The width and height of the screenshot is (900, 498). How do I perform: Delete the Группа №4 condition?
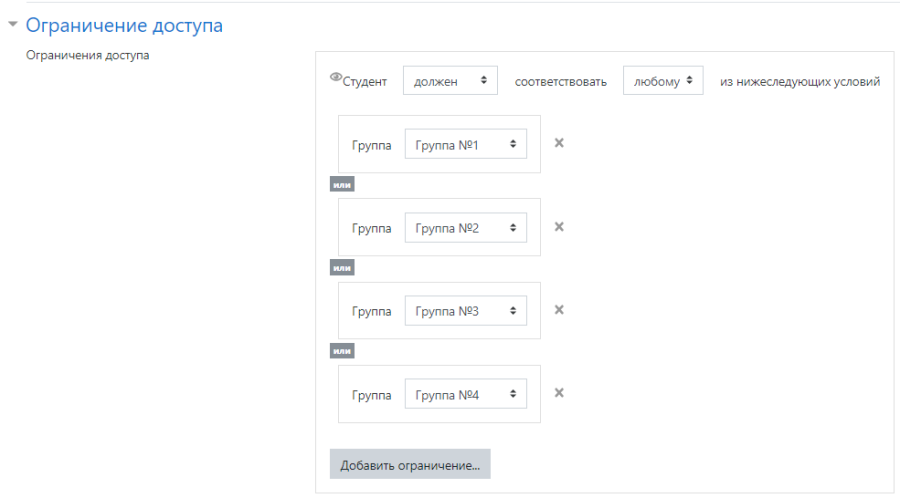pos(560,392)
